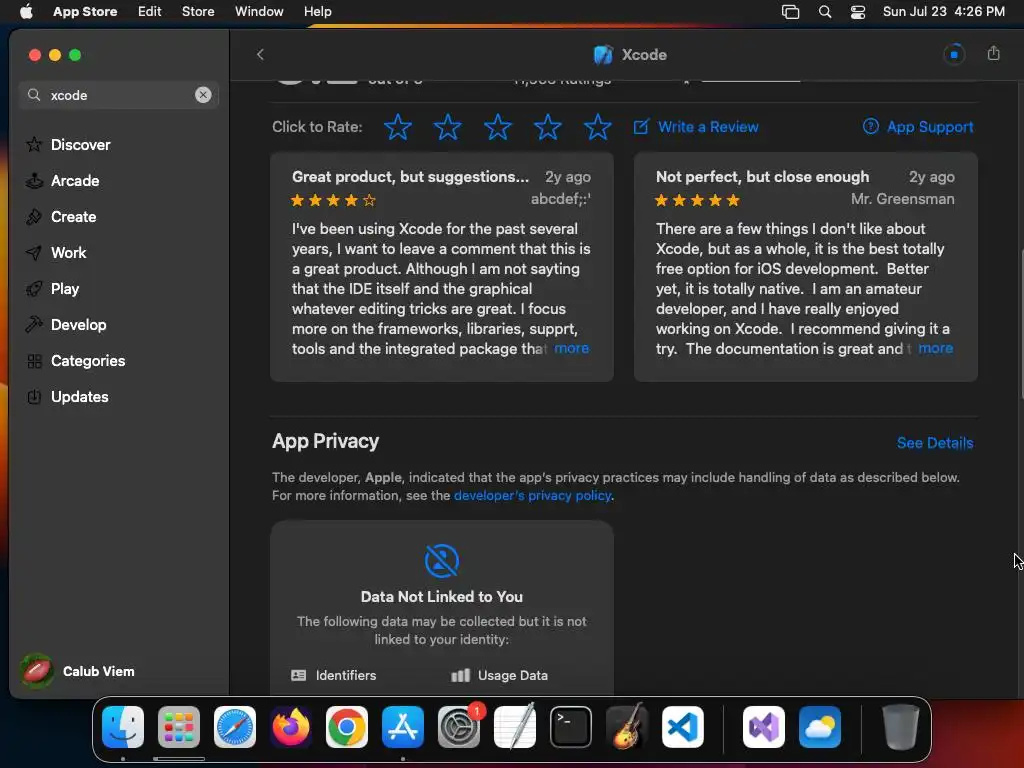Stop the Xcode download progress button
This screenshot has width=1024, height=768.
[954, 55]
